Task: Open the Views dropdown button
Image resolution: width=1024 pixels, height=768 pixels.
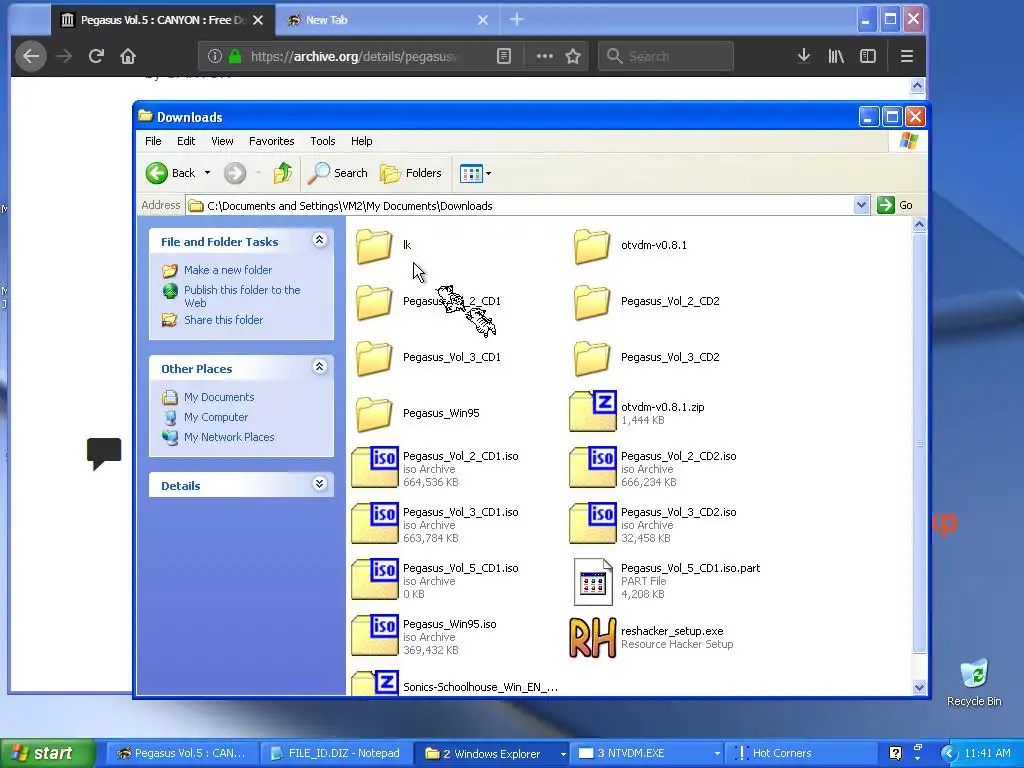Action: tap(475, 173)
